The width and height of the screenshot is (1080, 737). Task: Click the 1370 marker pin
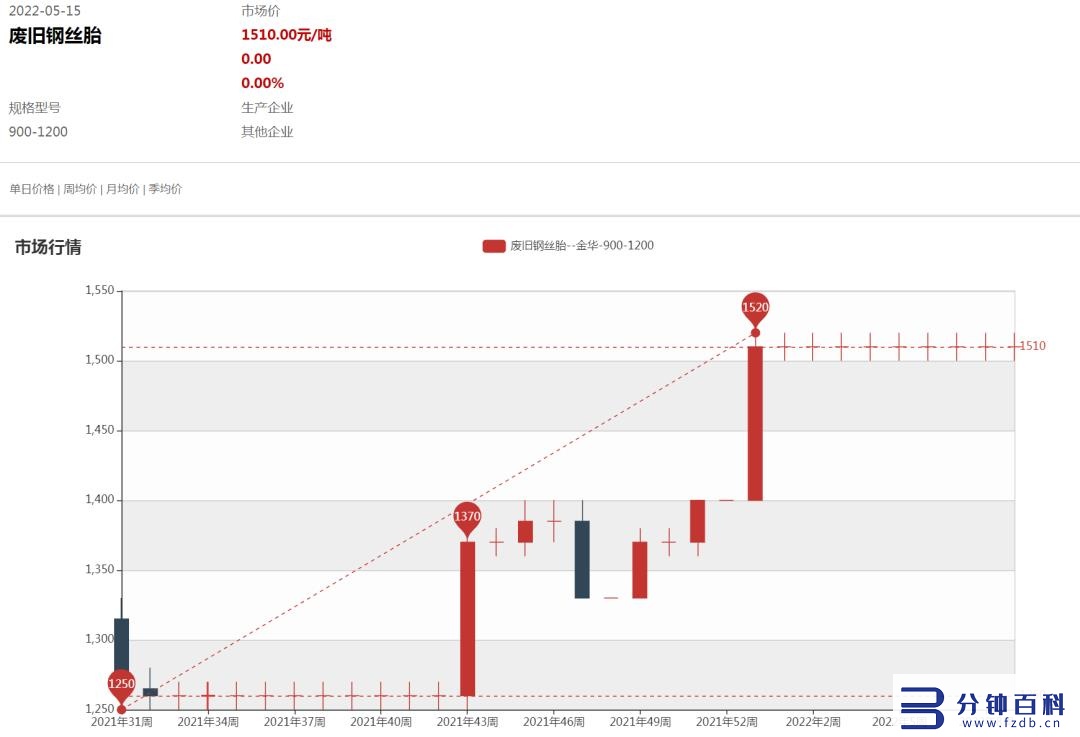point(467,518)
